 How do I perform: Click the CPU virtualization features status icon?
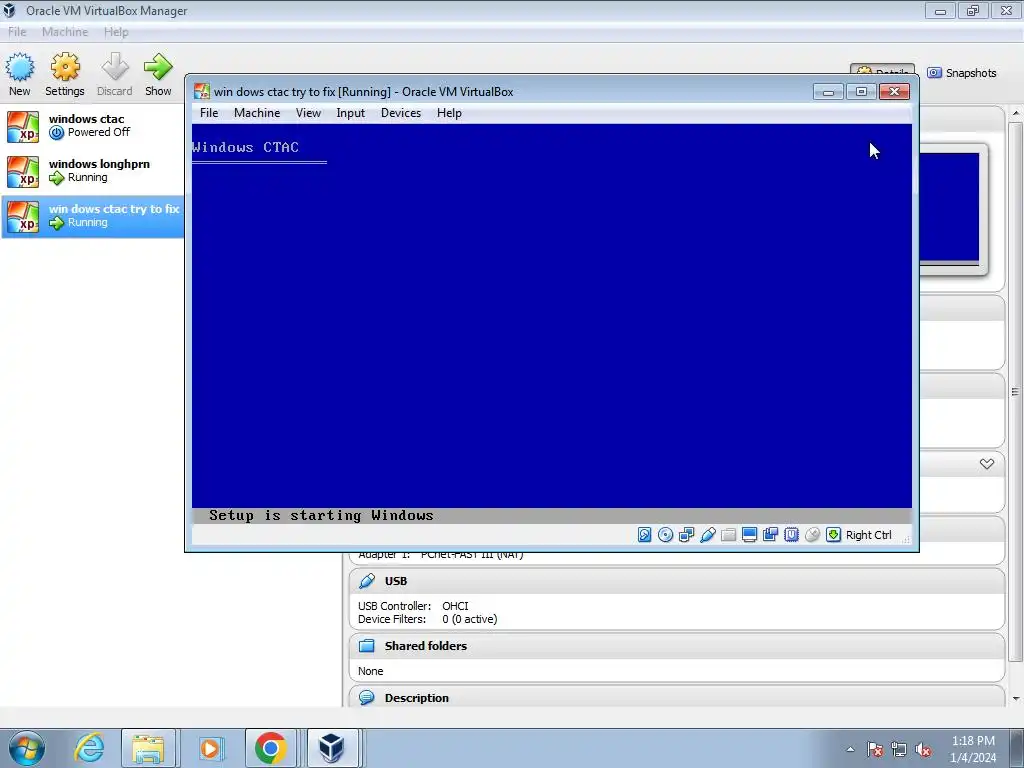(x=792, y=535)
